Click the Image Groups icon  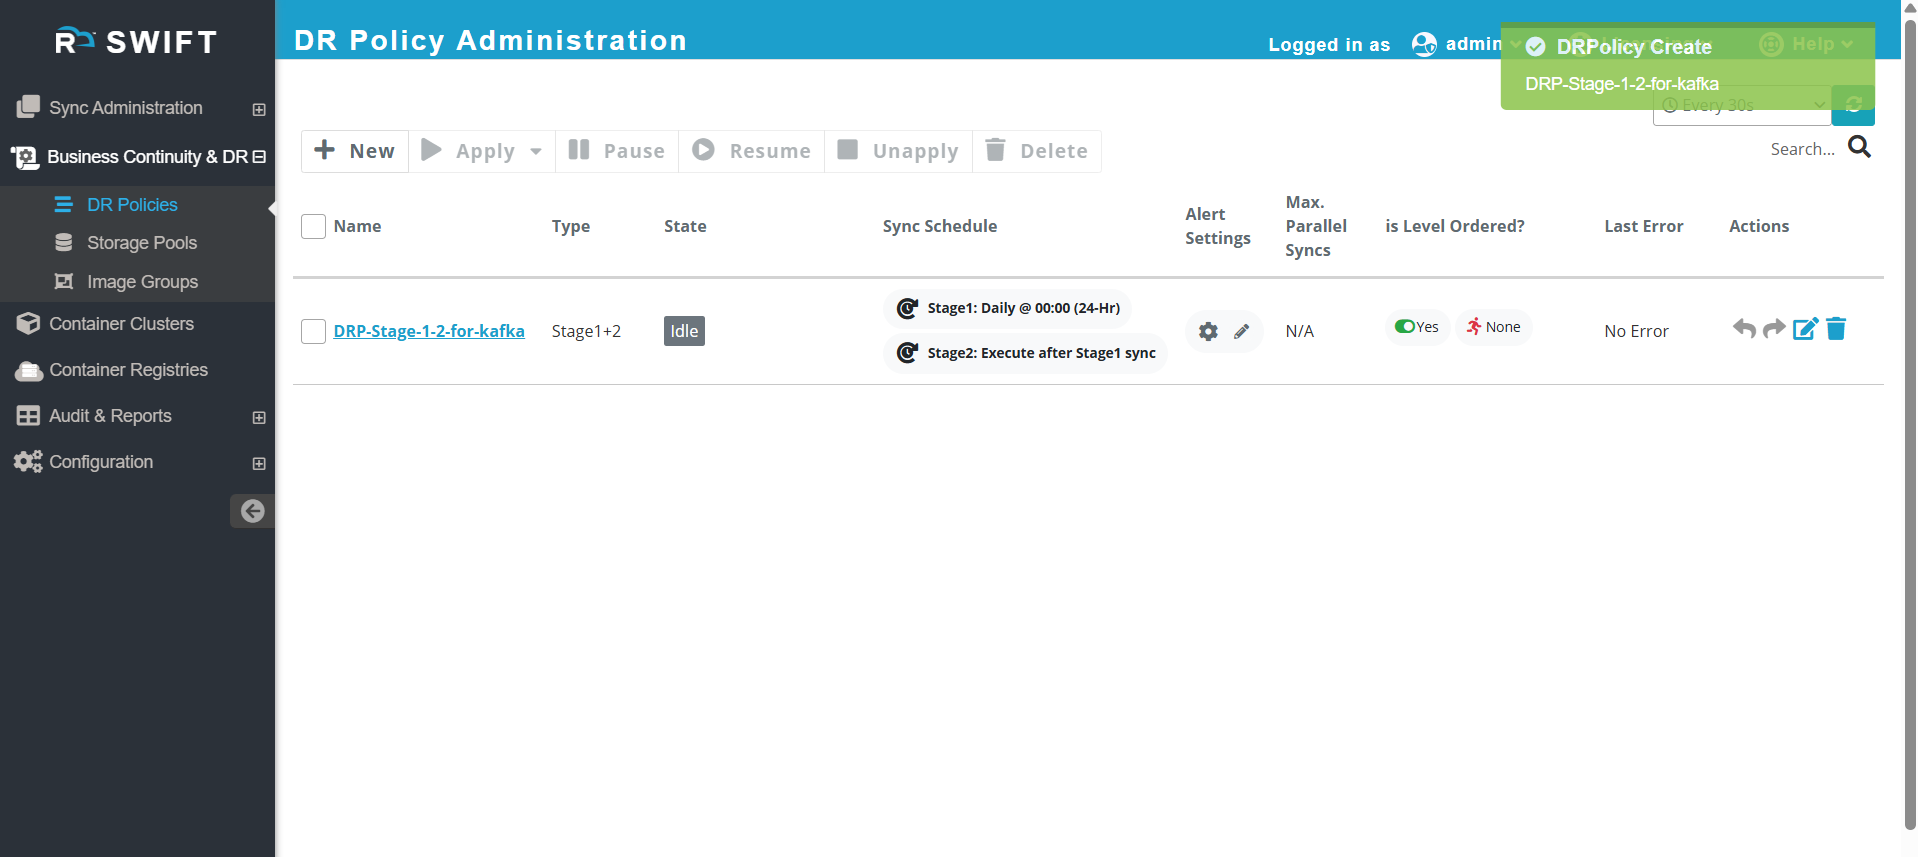pyautogui.click(x=64, y=281)
